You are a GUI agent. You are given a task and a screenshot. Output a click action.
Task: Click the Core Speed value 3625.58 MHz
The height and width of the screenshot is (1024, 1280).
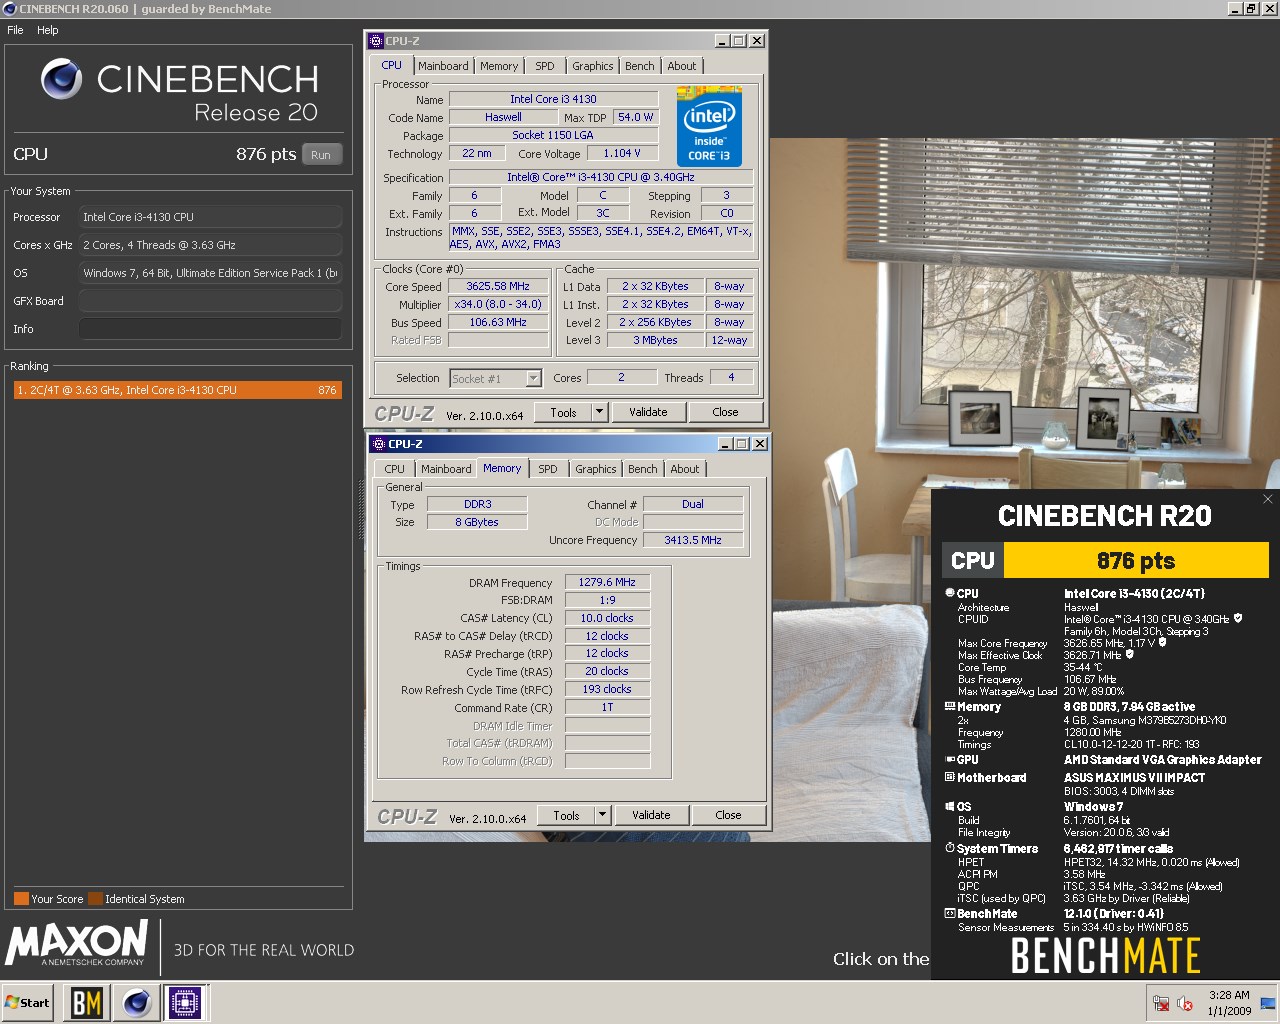click(498, 286)
